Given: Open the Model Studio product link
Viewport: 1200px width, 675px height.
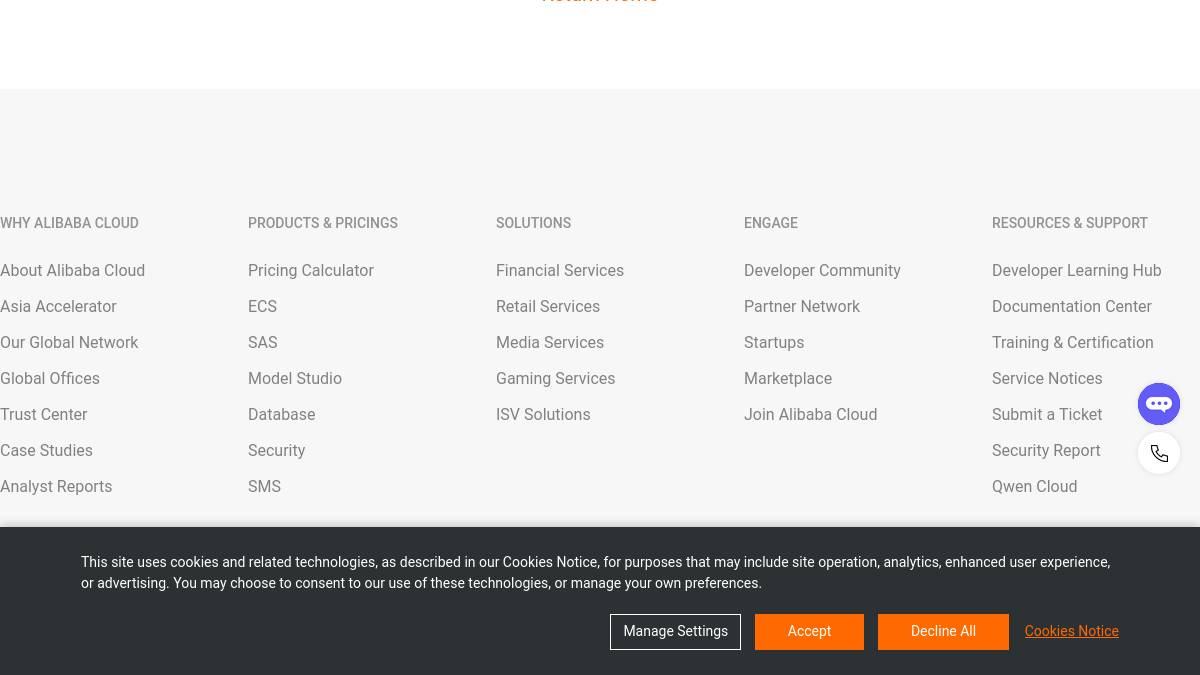Looking at the screenshot, I should (x=295, y=378).
